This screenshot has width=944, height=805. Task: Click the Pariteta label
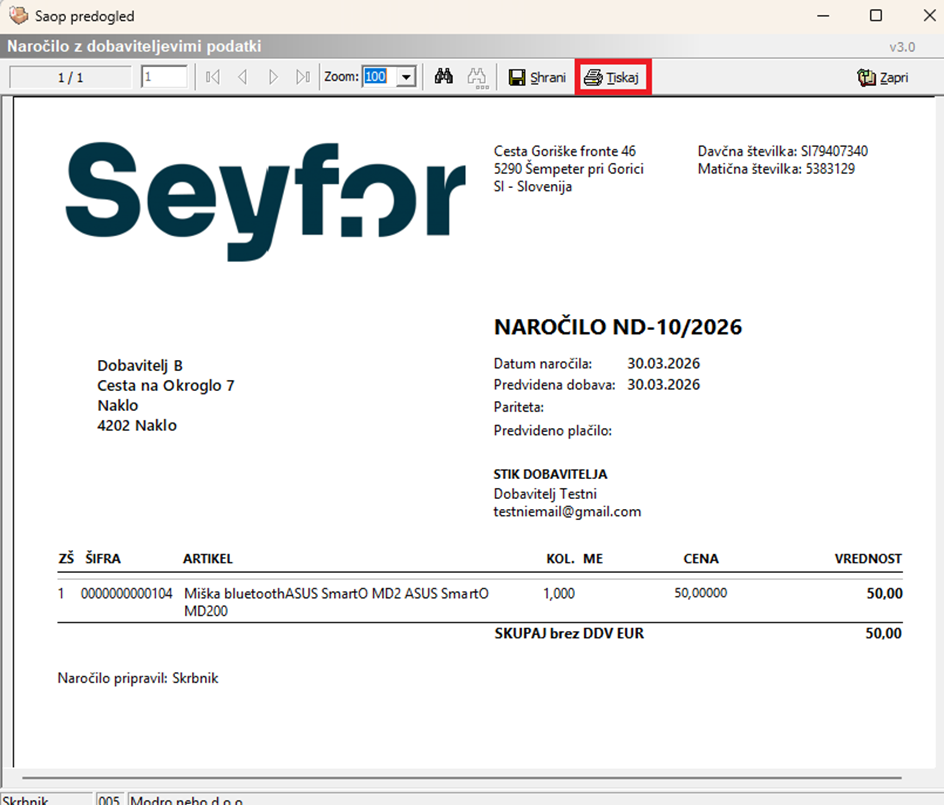(518, 407)
